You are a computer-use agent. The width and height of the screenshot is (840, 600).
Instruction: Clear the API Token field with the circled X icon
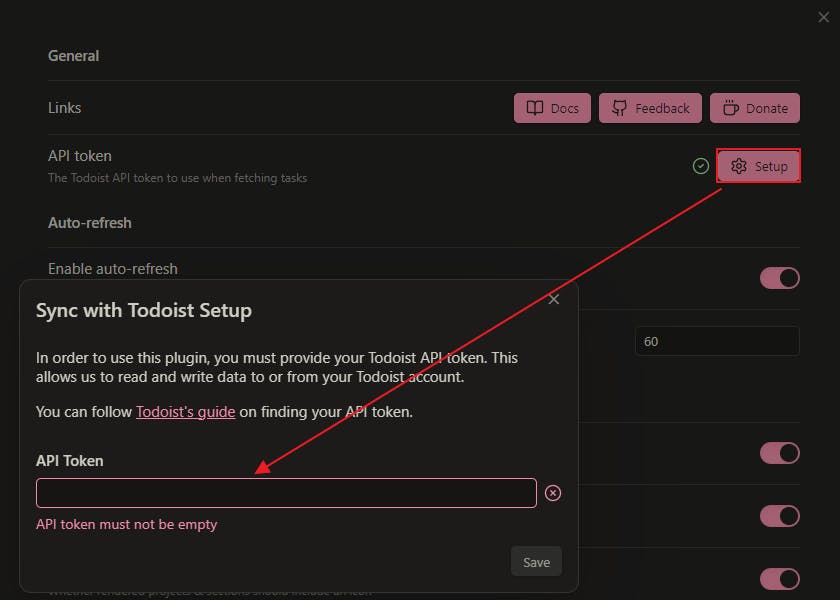[x=553, y=493]
